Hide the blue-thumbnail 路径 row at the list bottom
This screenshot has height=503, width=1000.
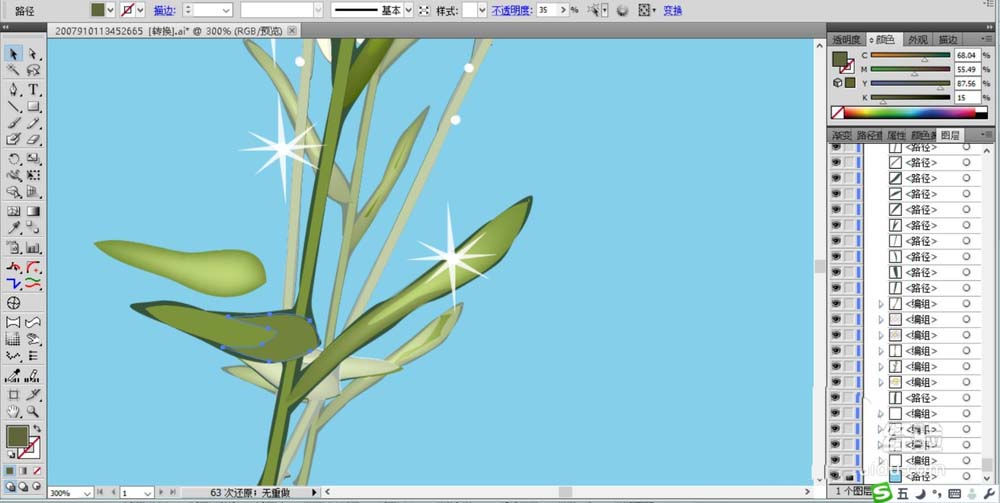point(835,476)
